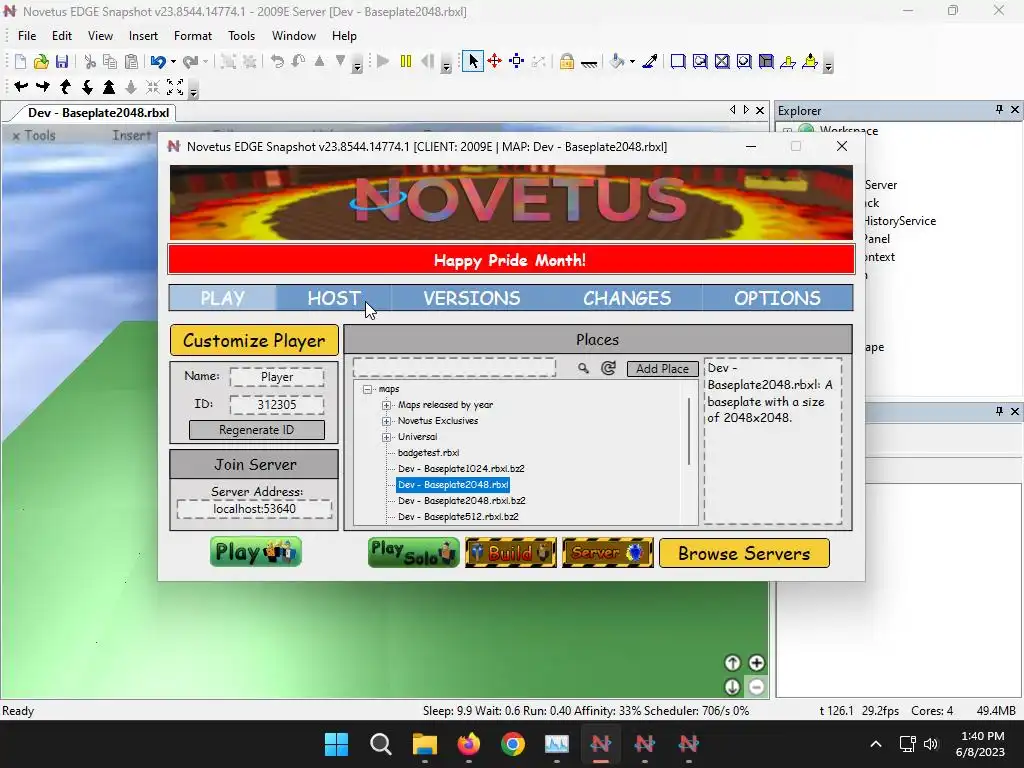Click the Add Place button
Screen dimensions: 1024x768
coord(662,369)
